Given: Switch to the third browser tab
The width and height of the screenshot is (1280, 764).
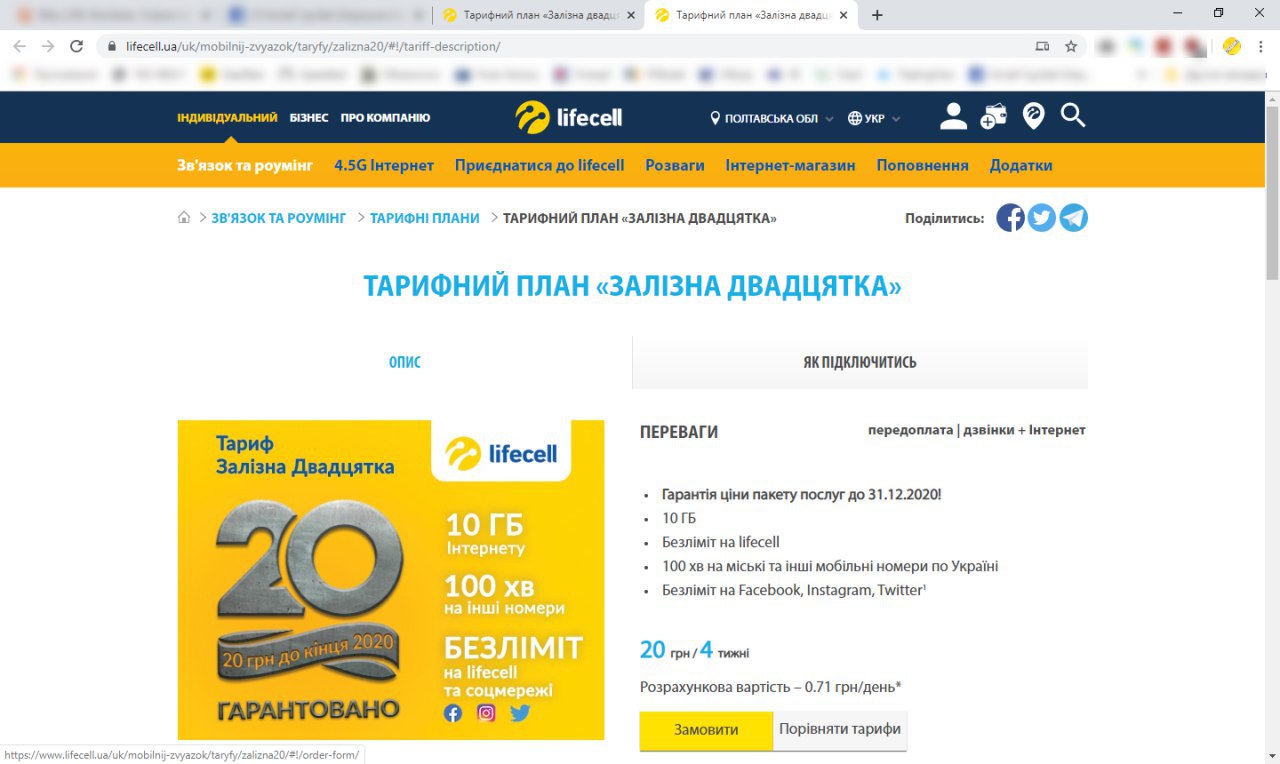Looking at the screenshot, I should tap(541, 15).
